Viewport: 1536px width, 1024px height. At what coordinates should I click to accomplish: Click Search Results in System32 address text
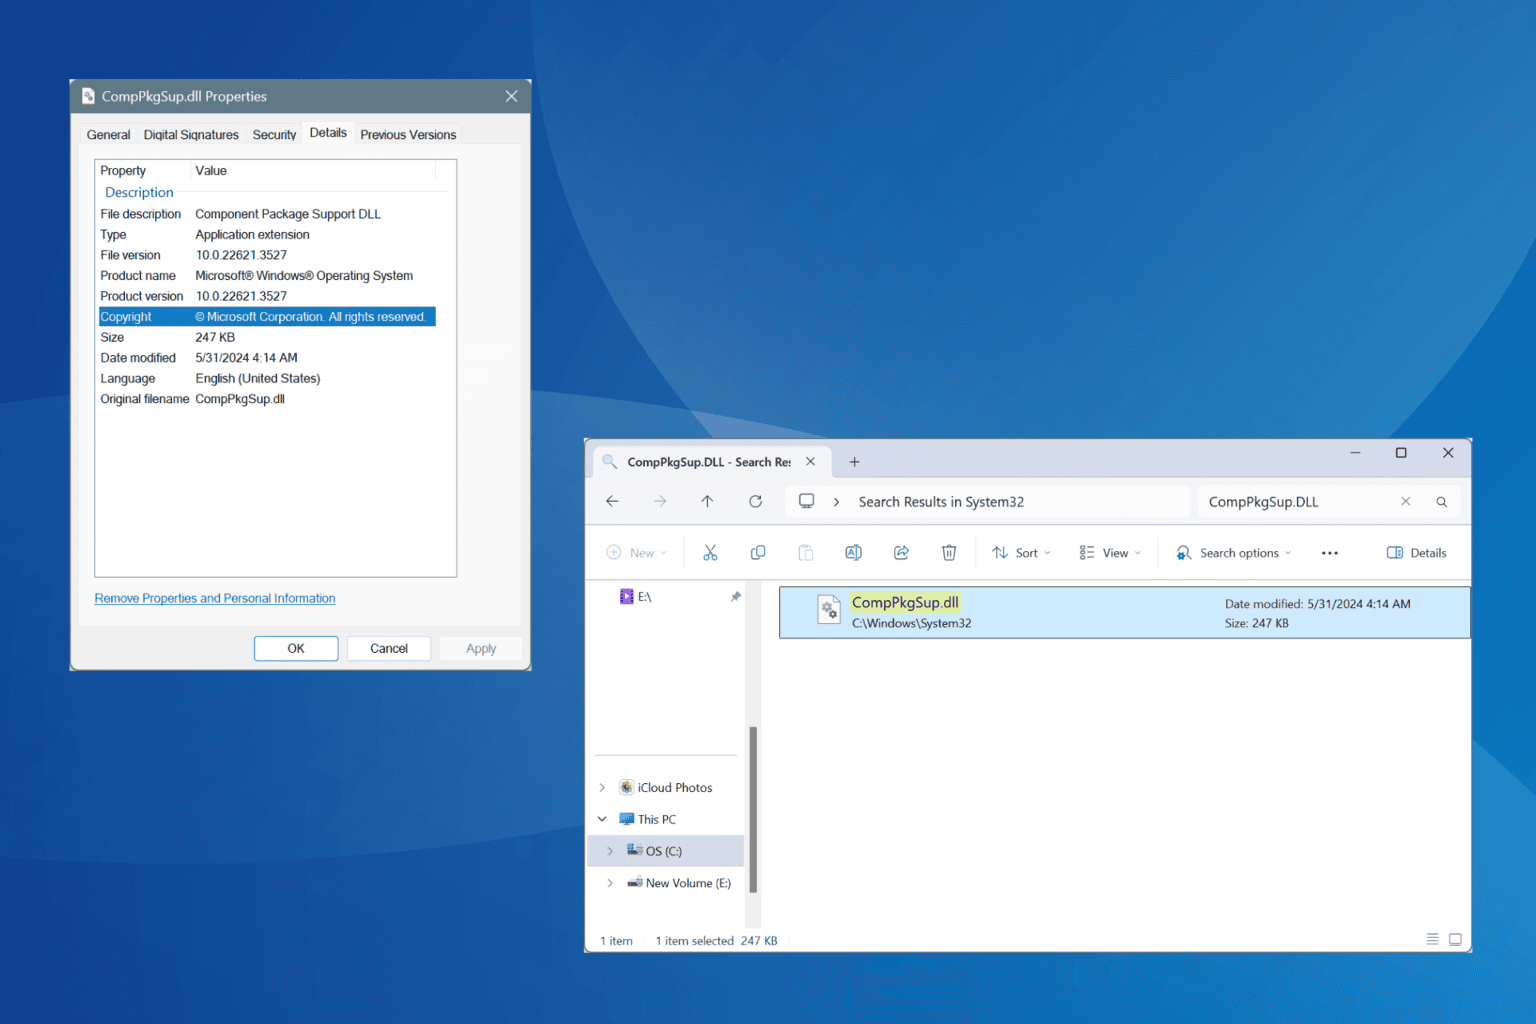click(941, 502)
